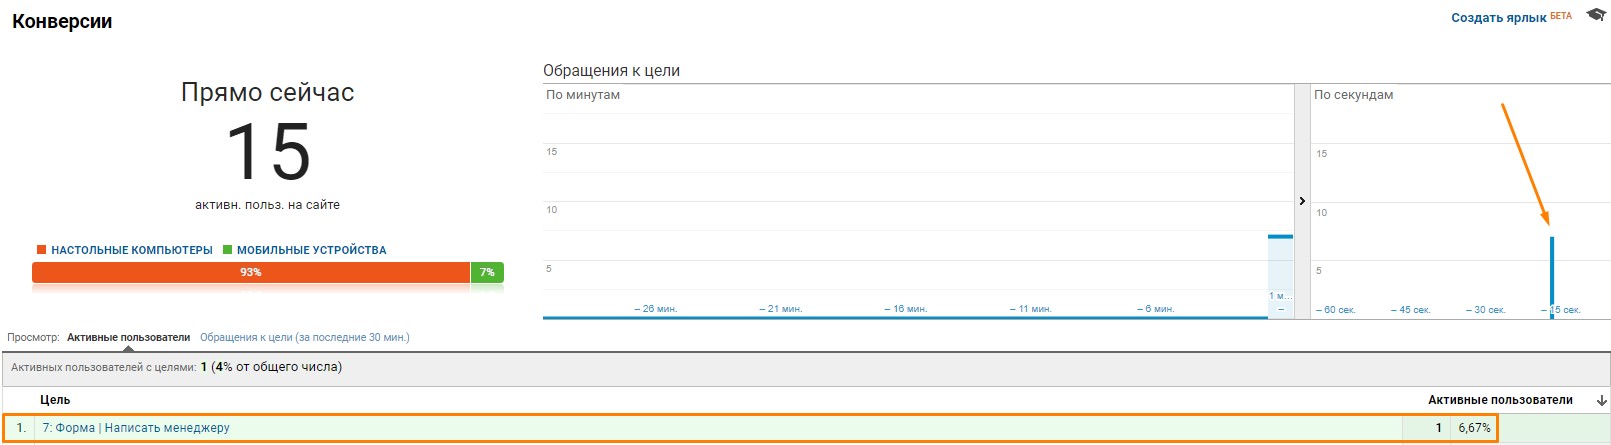Click the – 26 мин. axis label

(x=655, y=309)
